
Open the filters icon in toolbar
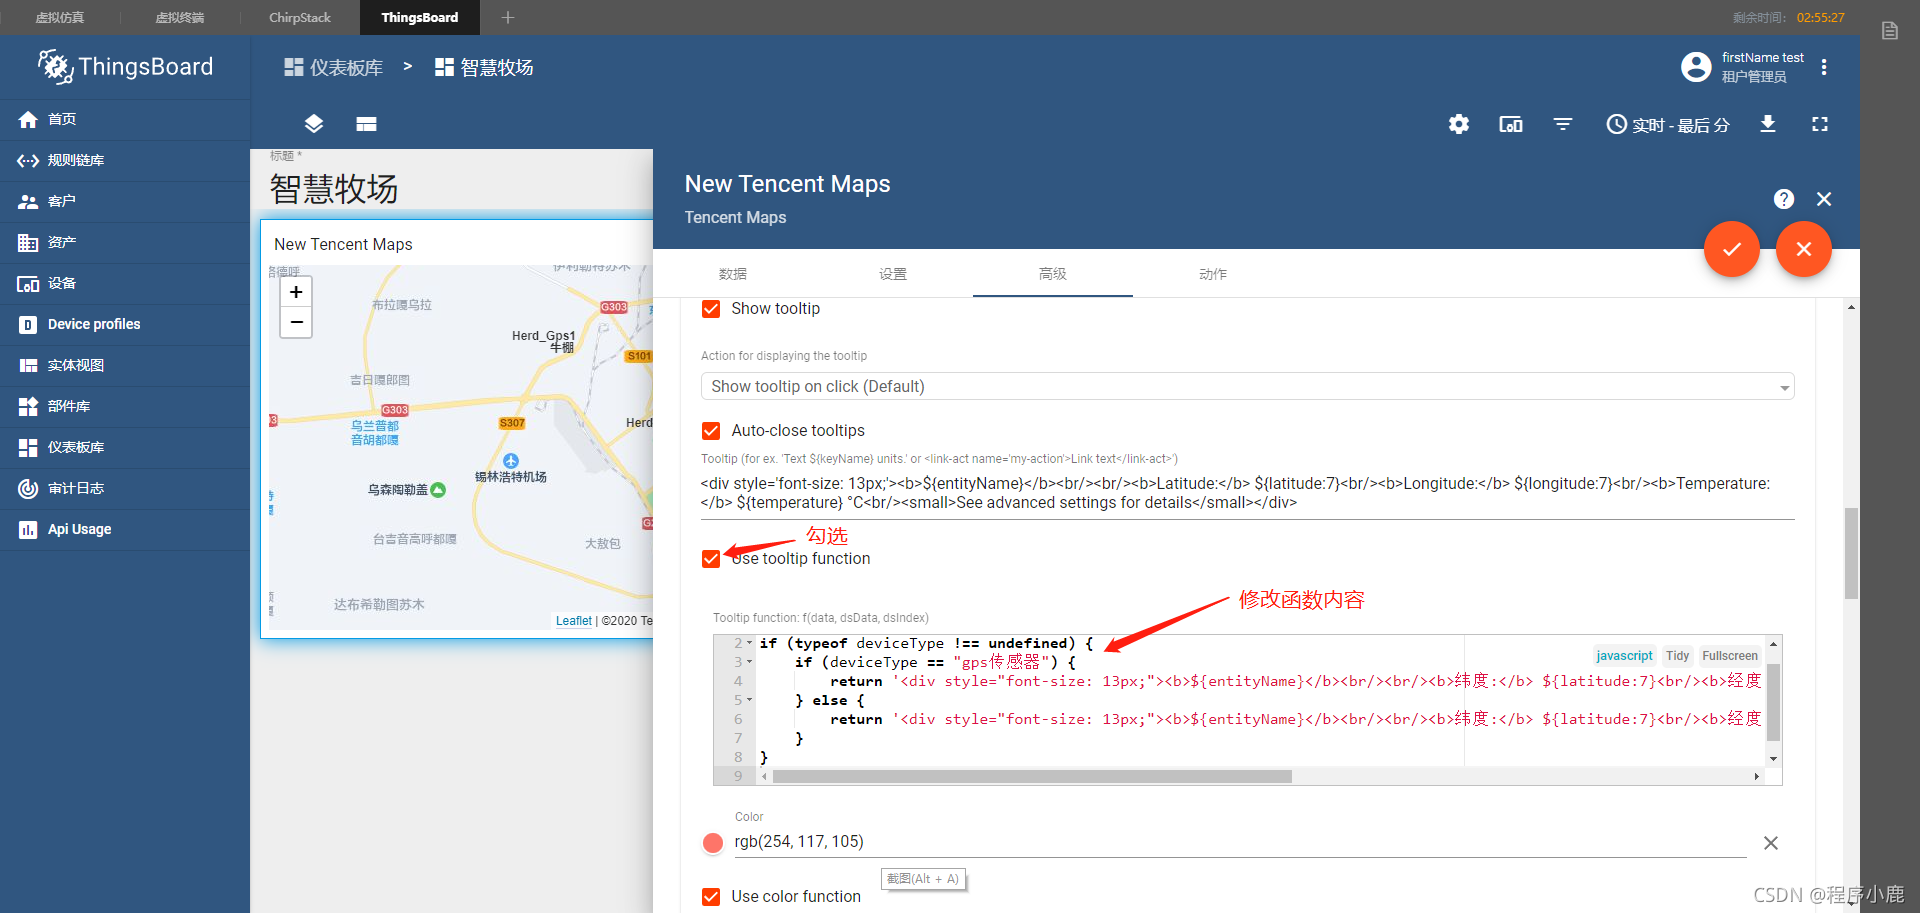pos(1563,124)
